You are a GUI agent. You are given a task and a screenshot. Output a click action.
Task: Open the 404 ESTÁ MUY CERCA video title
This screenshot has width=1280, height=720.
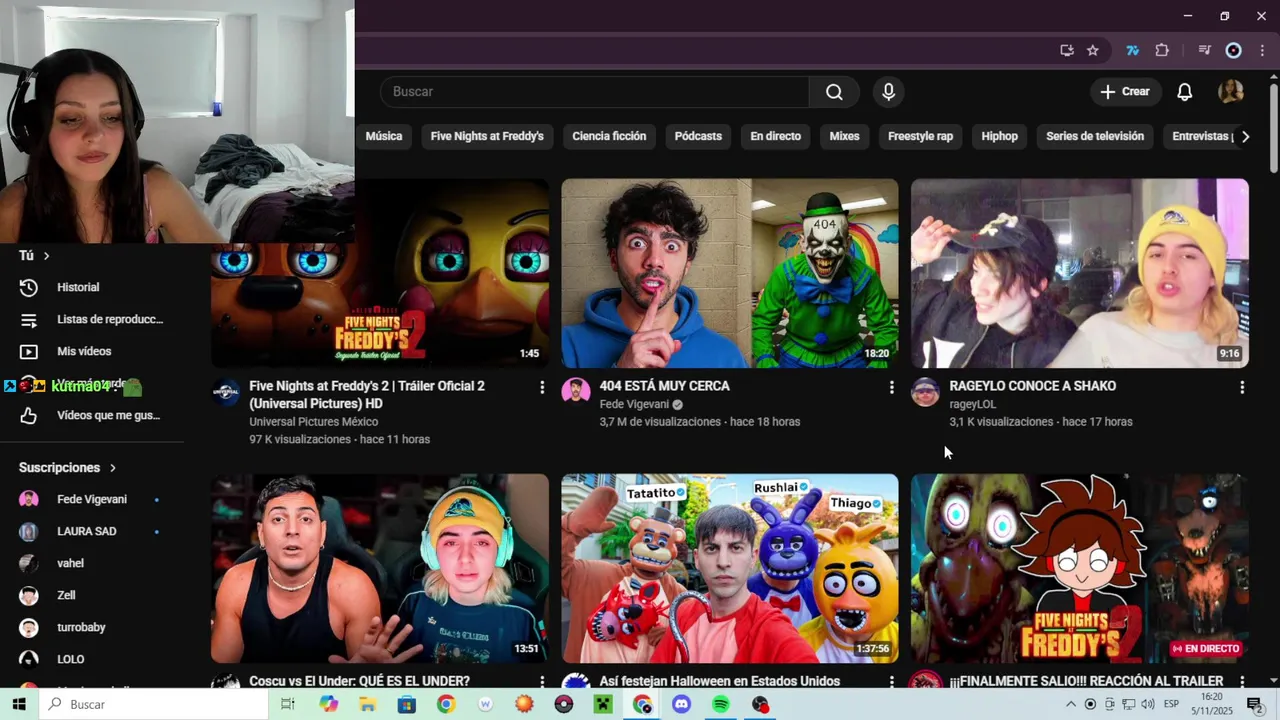[664, 386]
